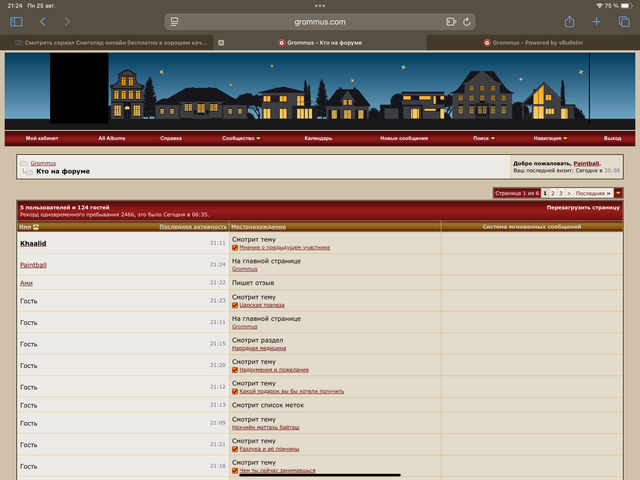Image resolution: width=640 pixels, height=480 pixels.
Task: Click the folder icon beside the Grommus breadcrumb
Action: (24, 163)
